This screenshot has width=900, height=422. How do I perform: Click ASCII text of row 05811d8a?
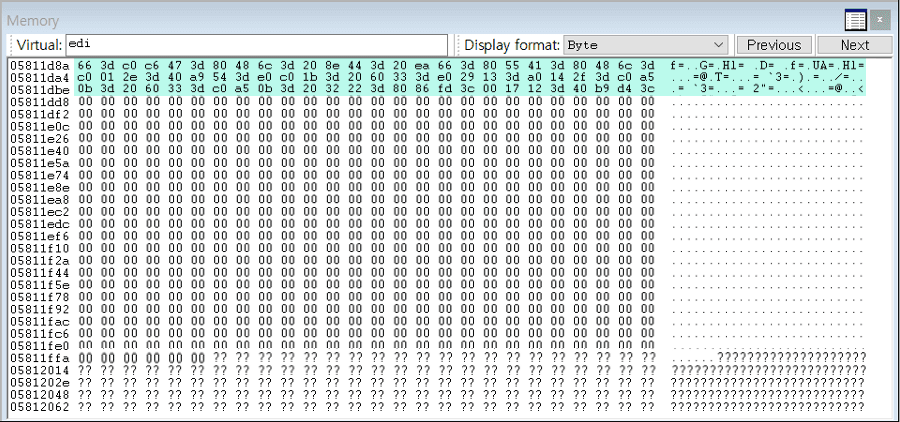click(x=768, y=65)
